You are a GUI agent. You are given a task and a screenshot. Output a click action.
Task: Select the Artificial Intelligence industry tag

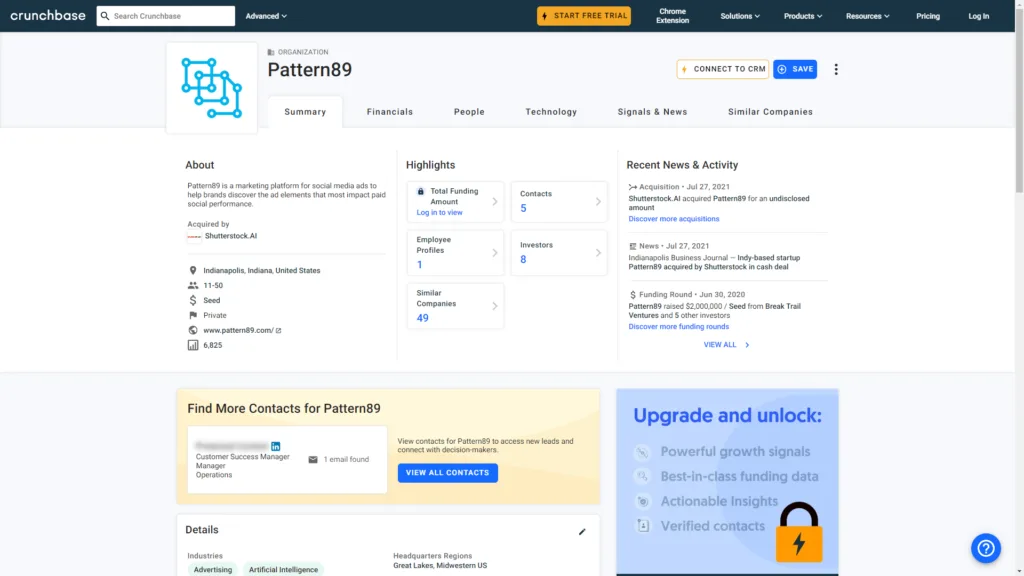[283, 569]
